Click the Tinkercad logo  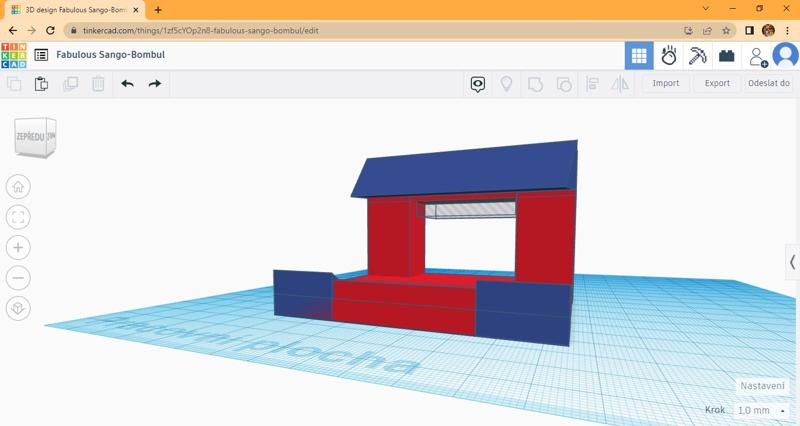coord(14,55)
